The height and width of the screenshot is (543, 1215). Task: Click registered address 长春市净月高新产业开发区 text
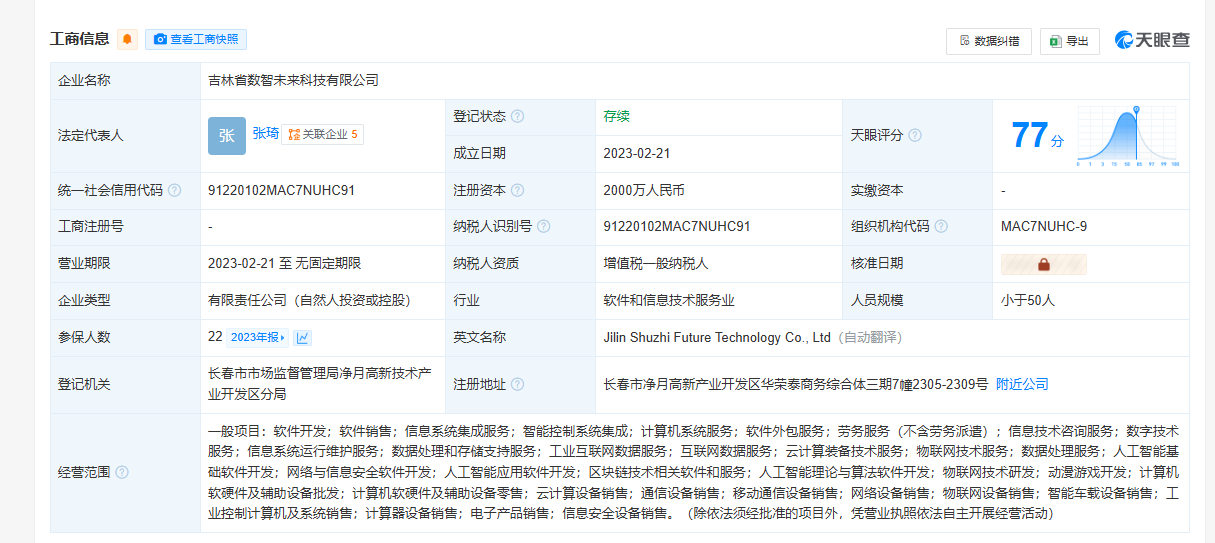797,384
